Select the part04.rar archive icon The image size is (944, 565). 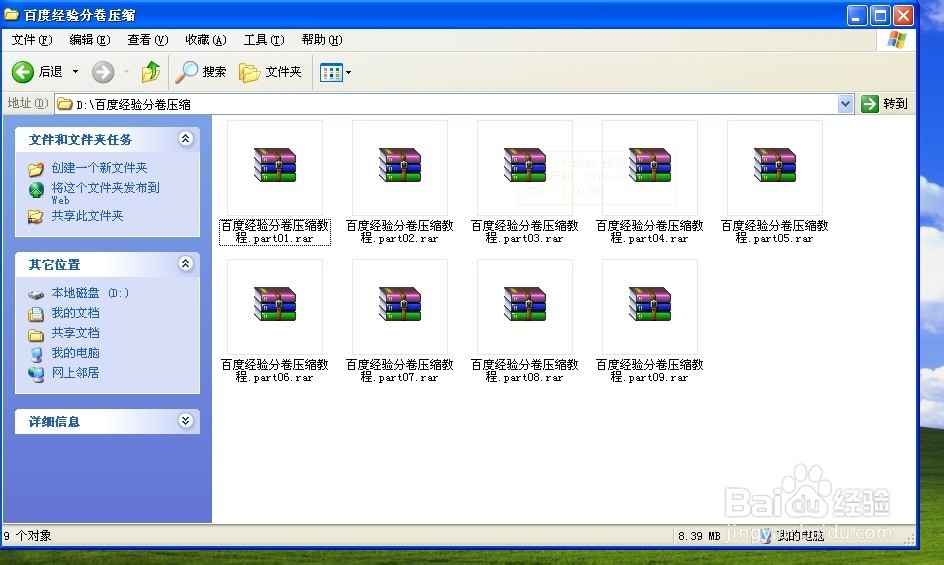[x=650, y=165]
